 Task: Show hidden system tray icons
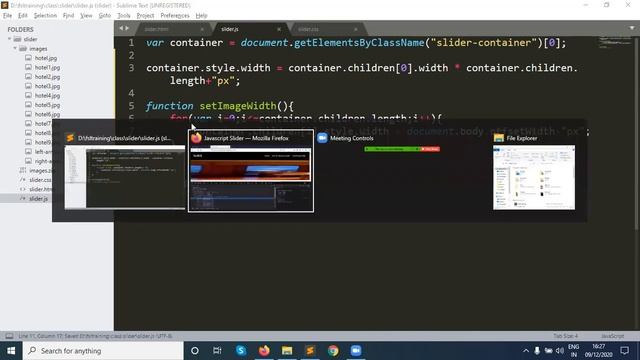(x=526, y=351)
